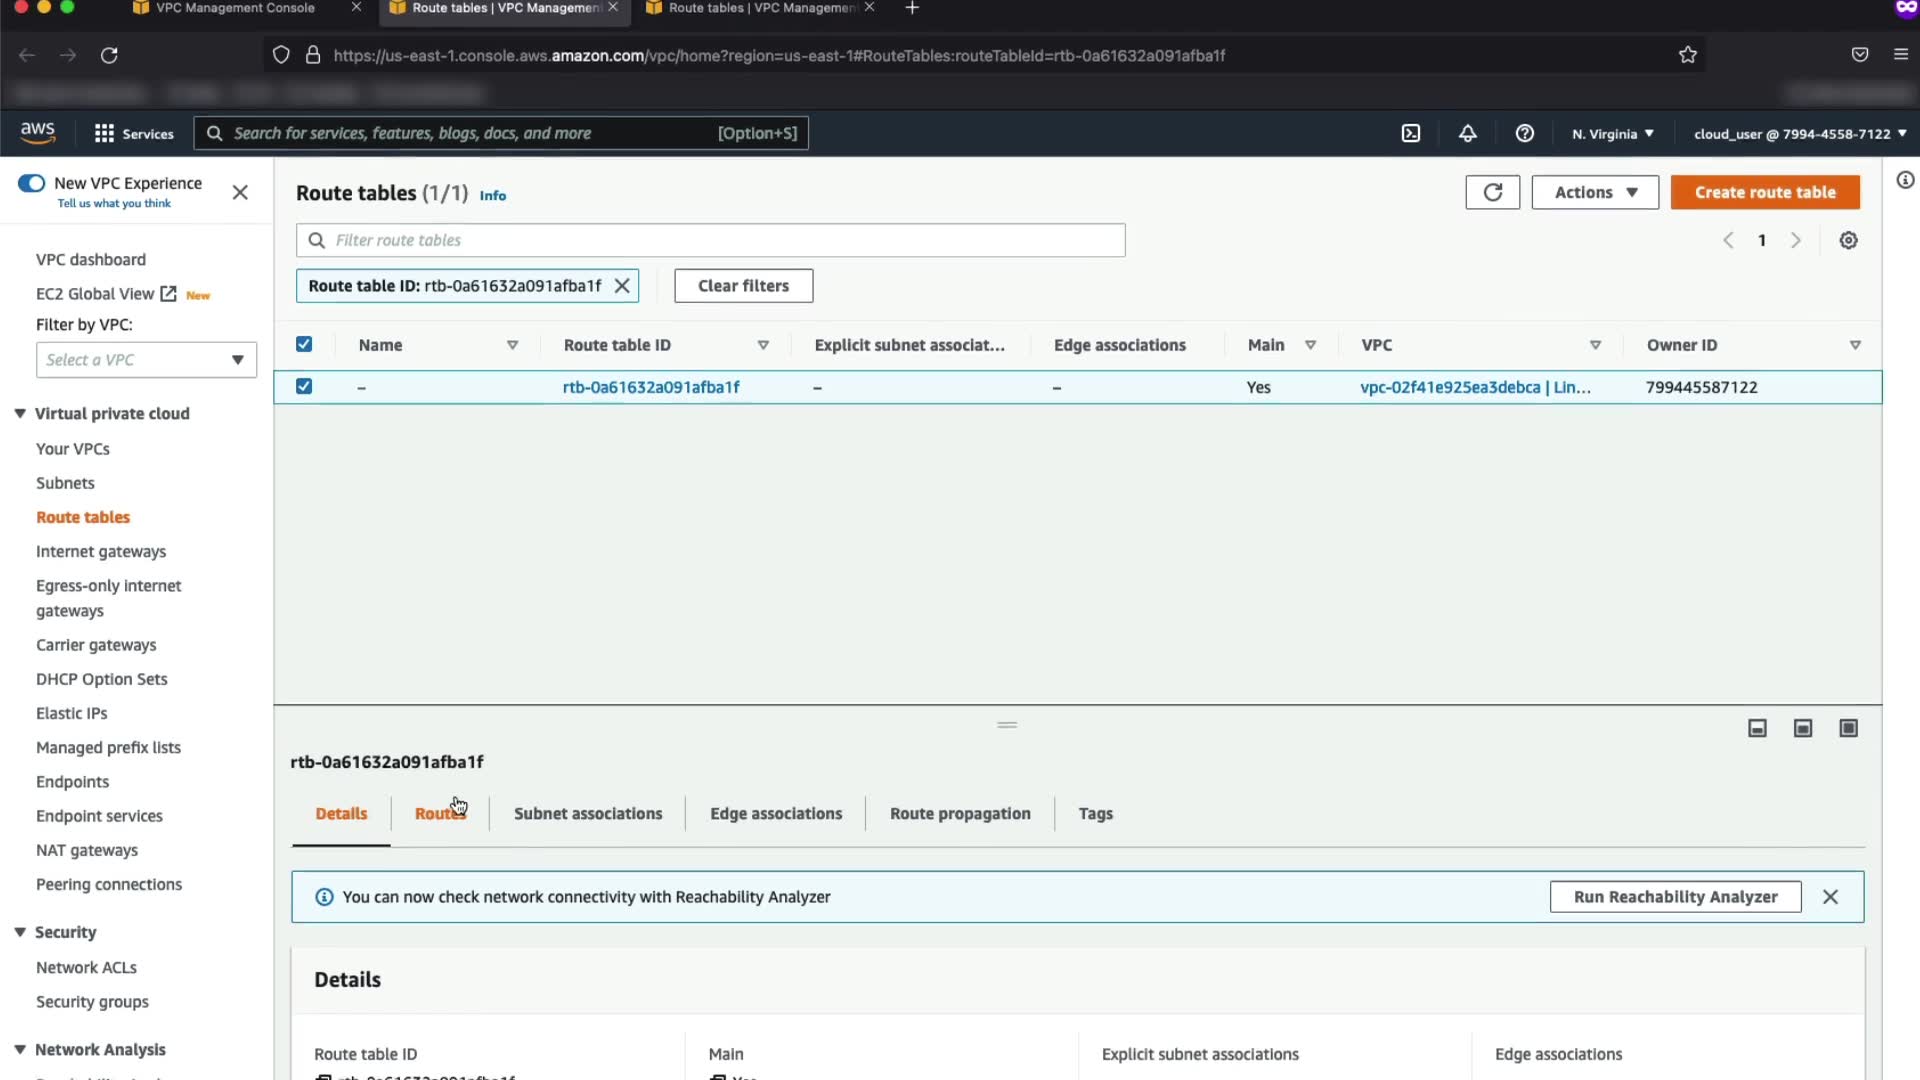1920x1080 pixels.
Task: Open the Route propagation tab
Action: coord(960,813)
